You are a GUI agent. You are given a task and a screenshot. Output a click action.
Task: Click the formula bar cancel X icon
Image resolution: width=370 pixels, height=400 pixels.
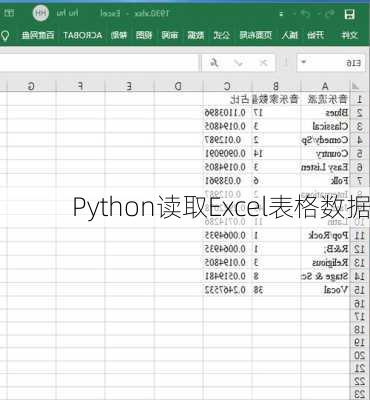263,62
